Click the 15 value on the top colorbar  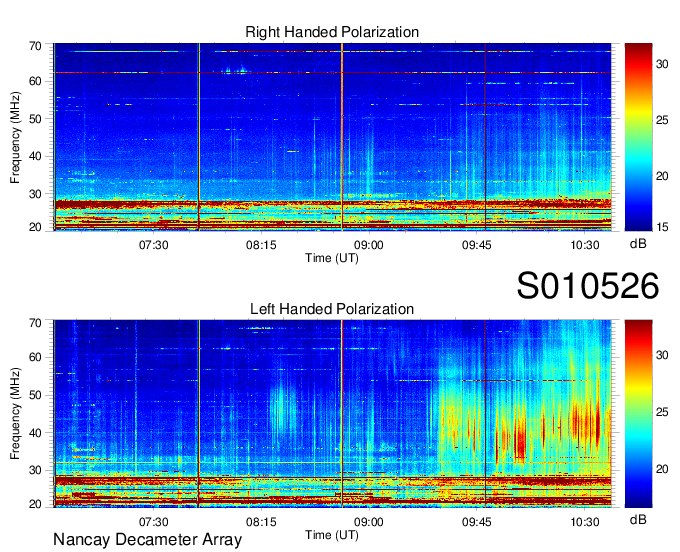tap(662, 227)
